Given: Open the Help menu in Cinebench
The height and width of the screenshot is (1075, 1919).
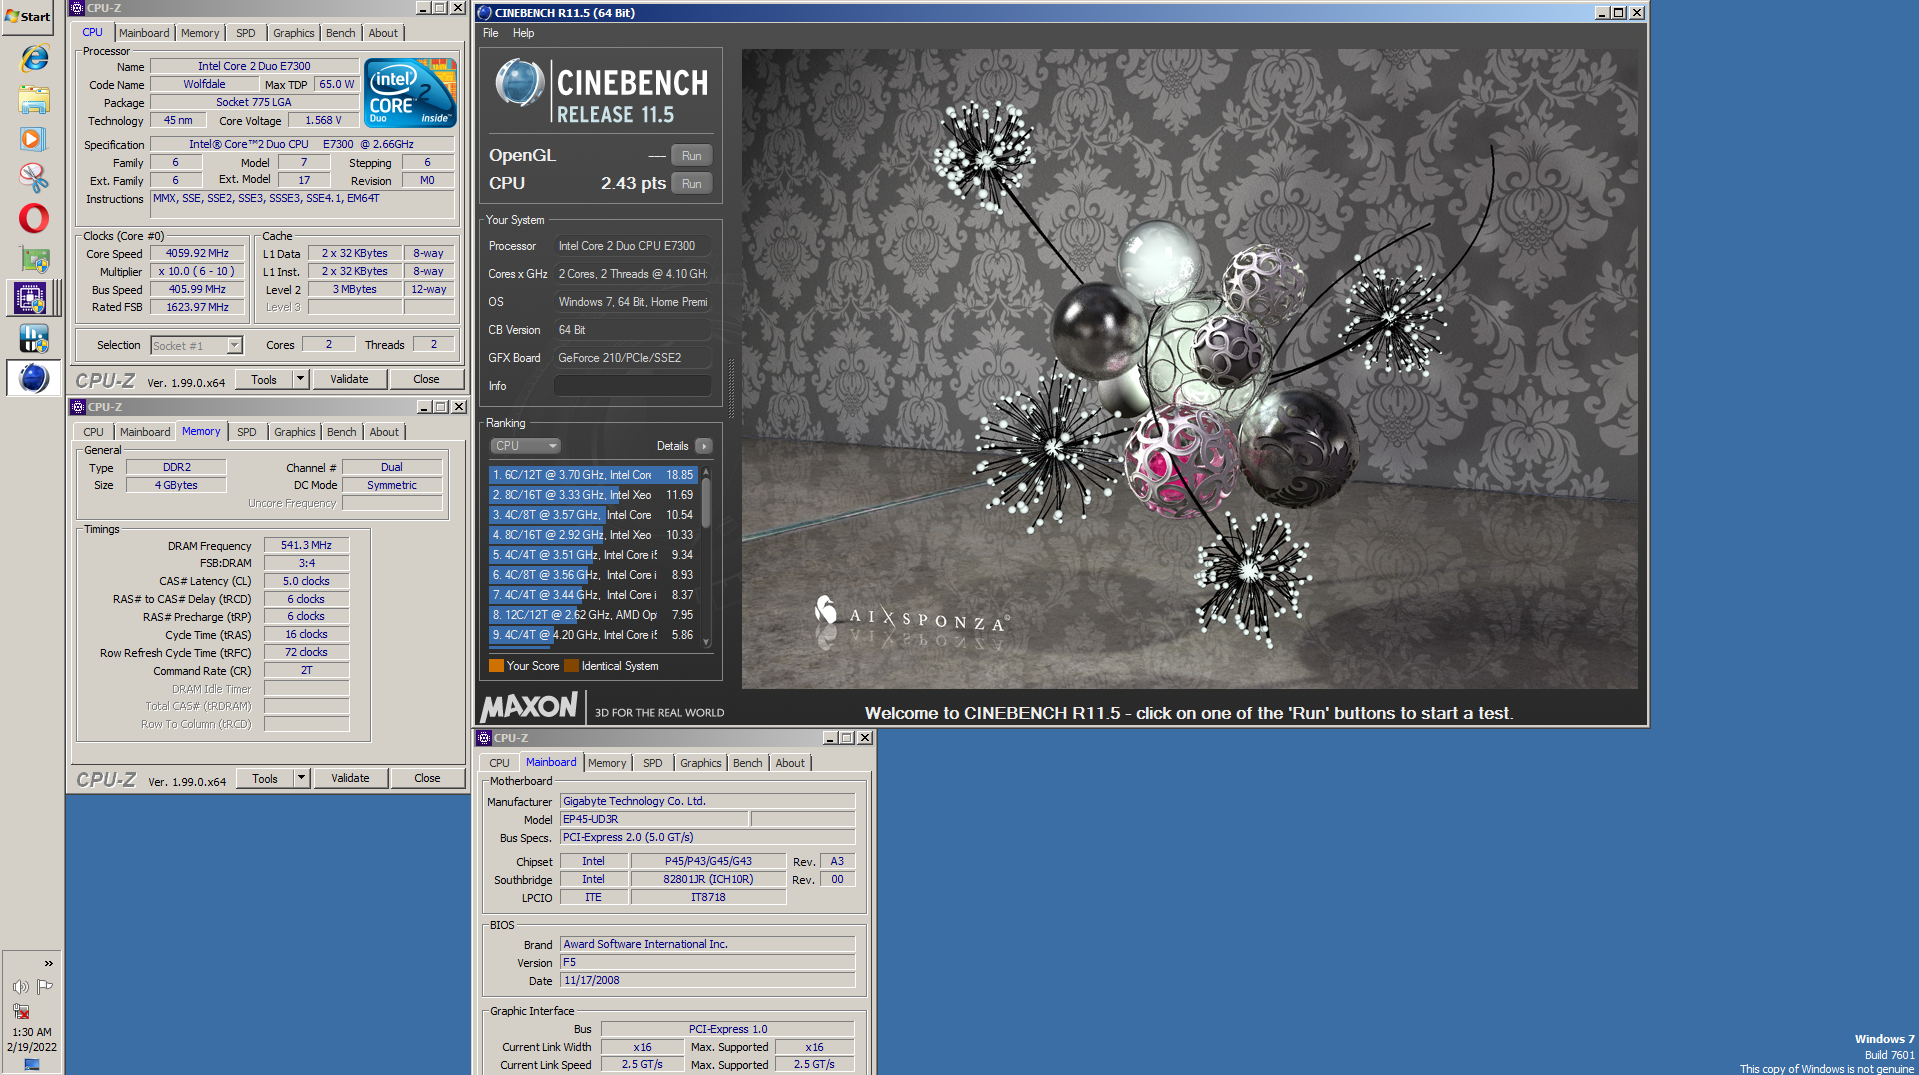Looking at the screenshot, I should pos(524,33).
